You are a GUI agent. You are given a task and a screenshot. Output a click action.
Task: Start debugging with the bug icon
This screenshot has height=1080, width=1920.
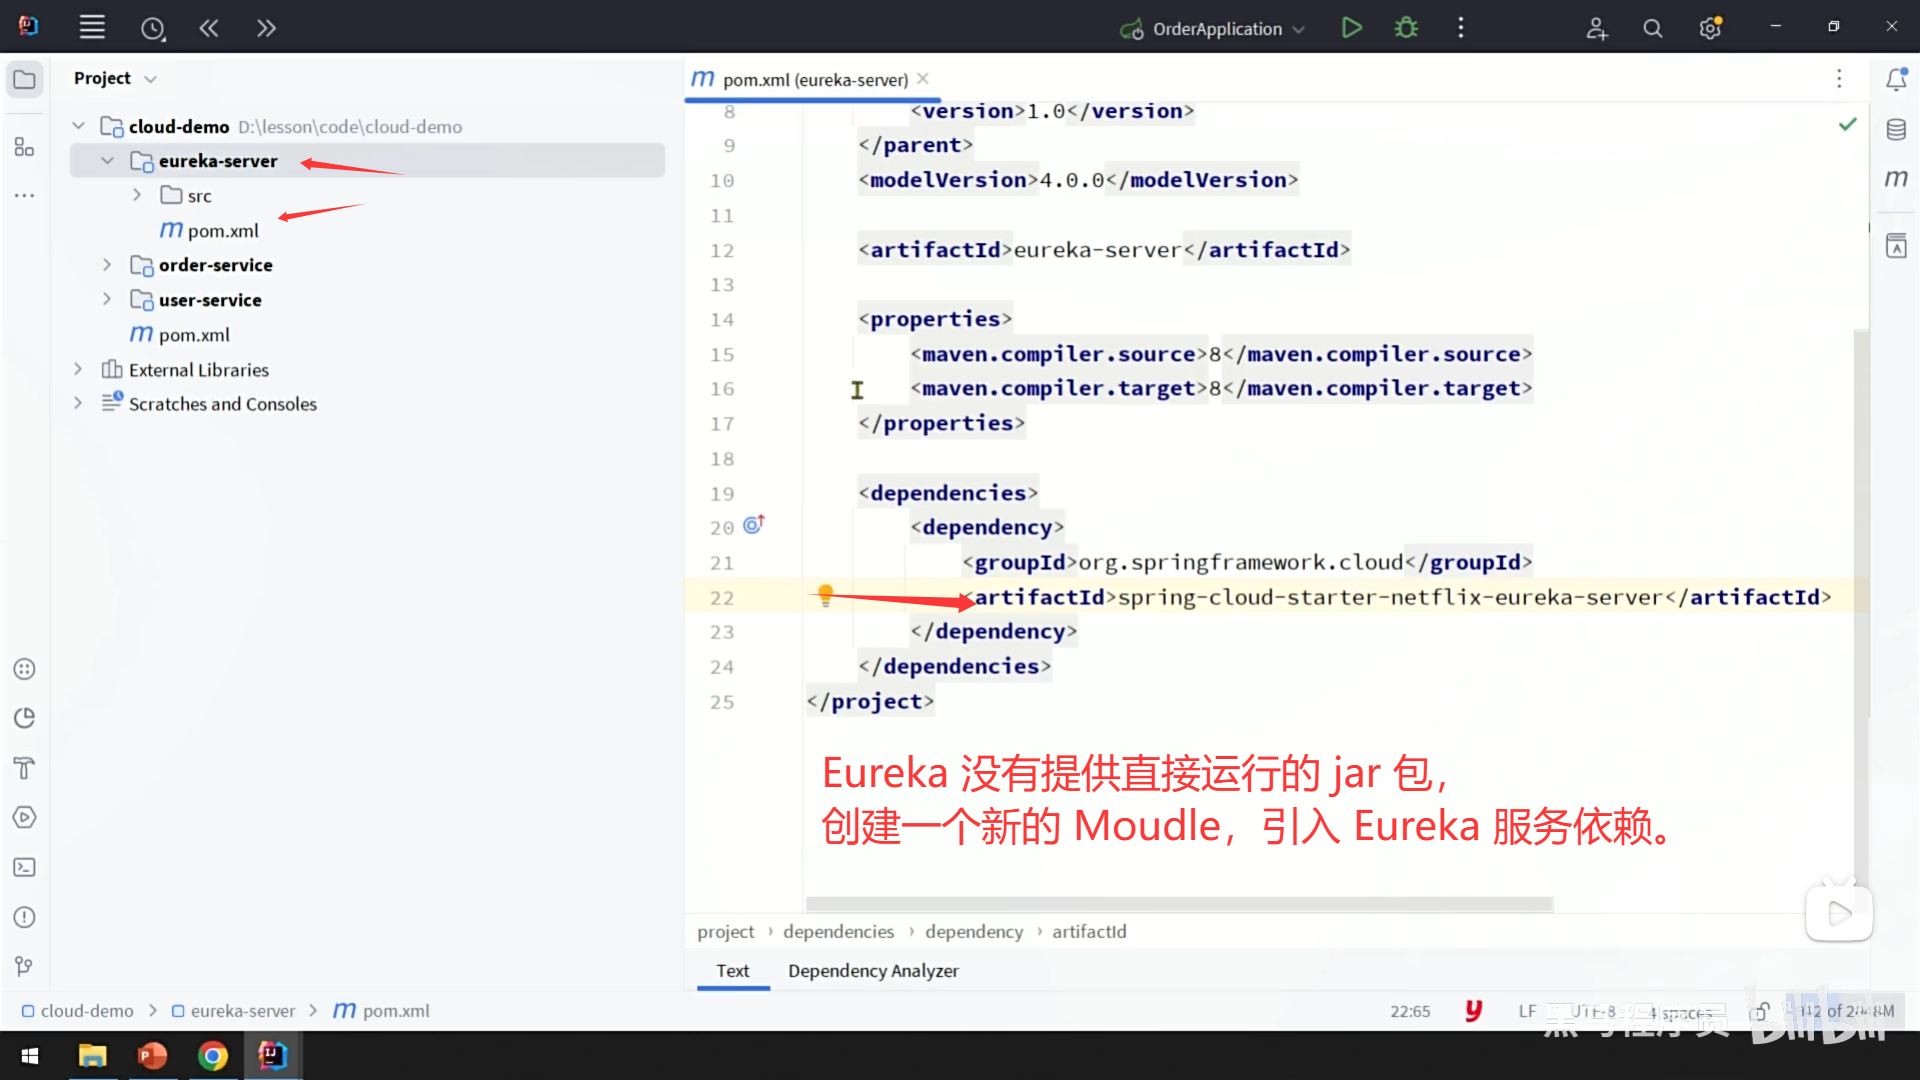pos(1406,28)
